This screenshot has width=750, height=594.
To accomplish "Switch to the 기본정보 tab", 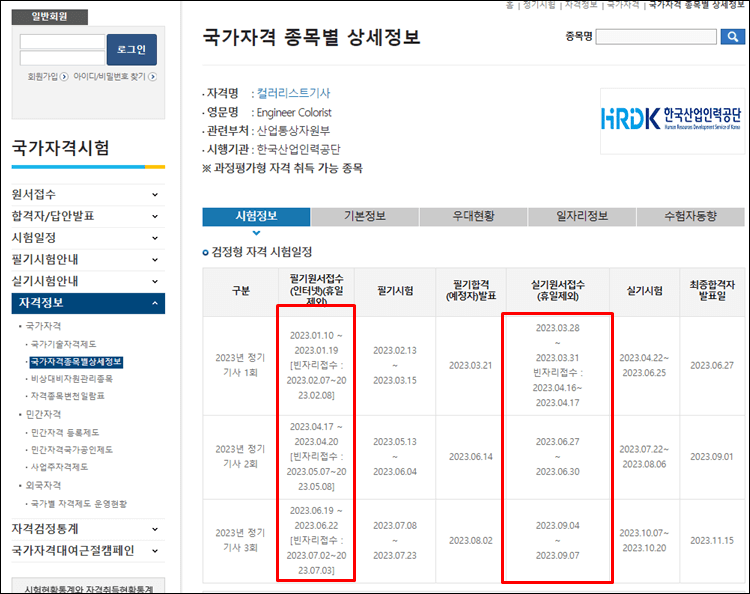I will 365,217.
